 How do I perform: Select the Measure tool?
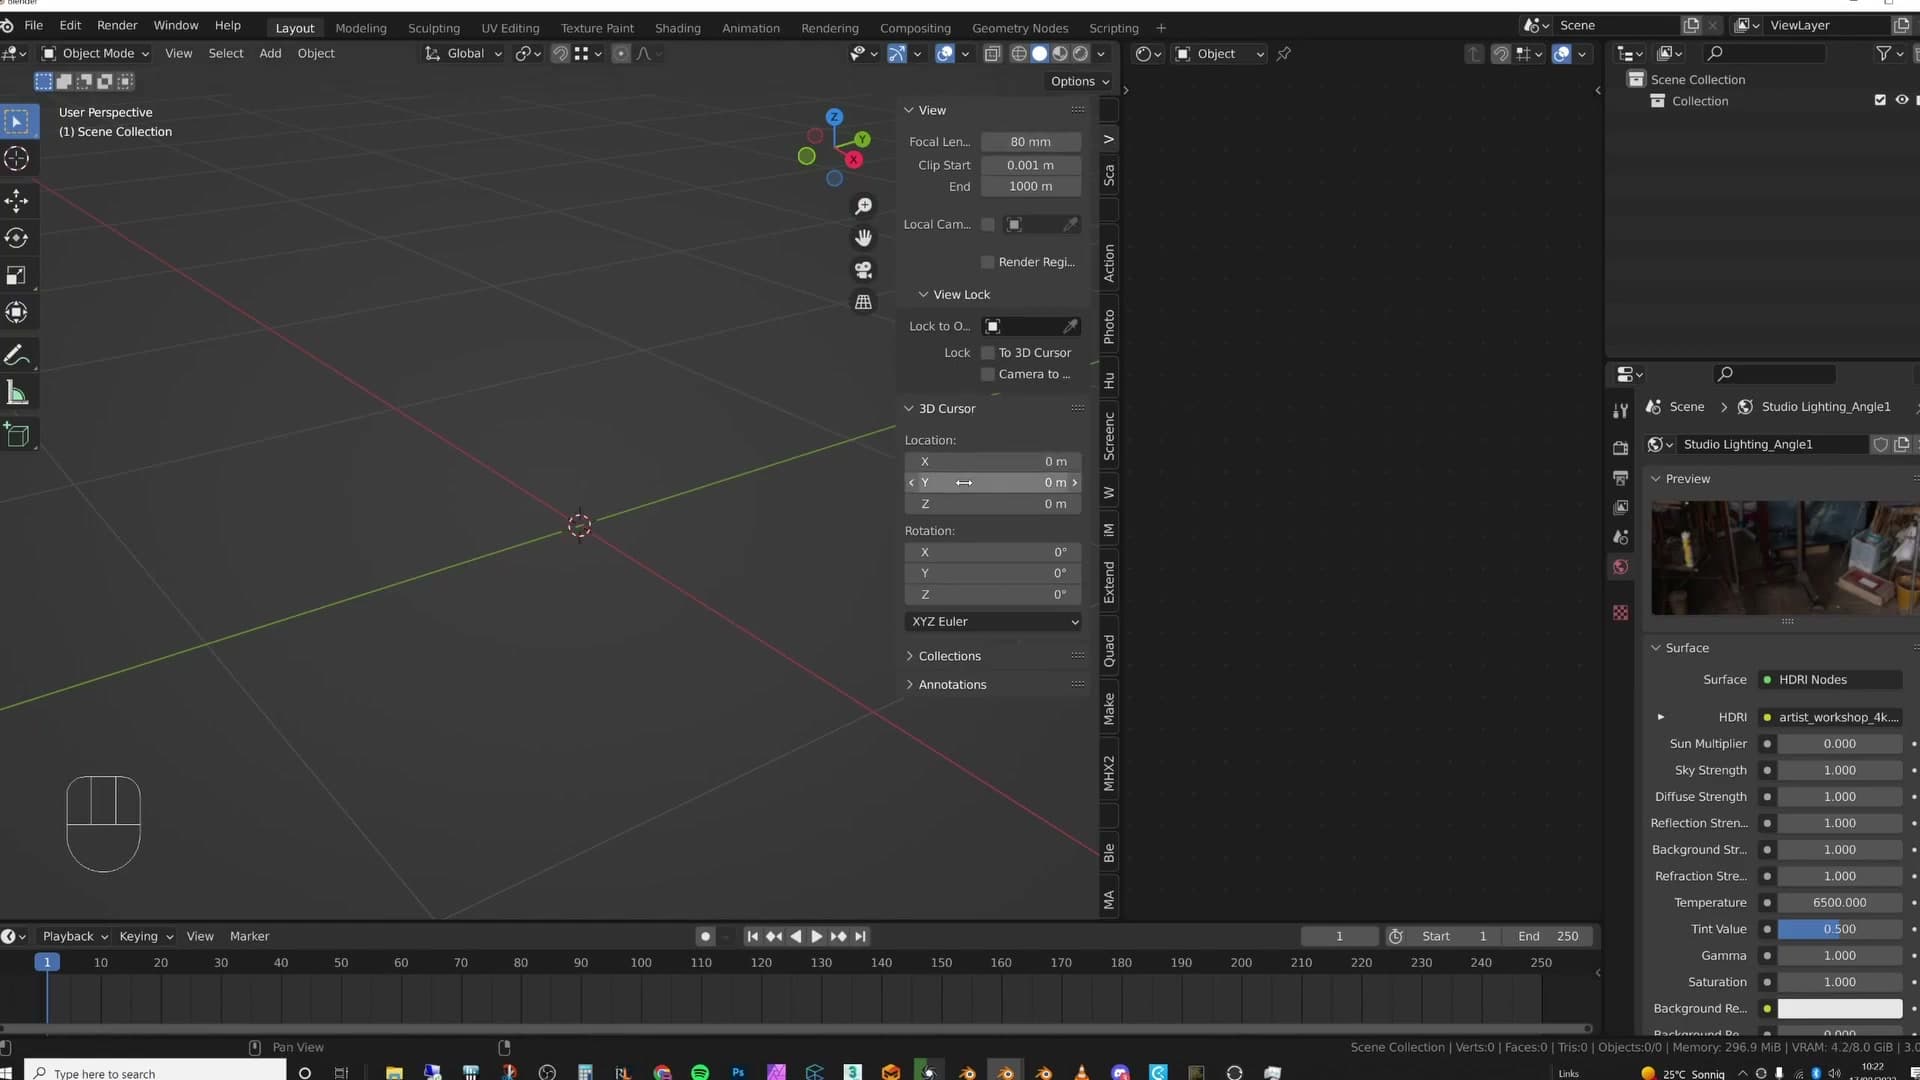point(17,393)
